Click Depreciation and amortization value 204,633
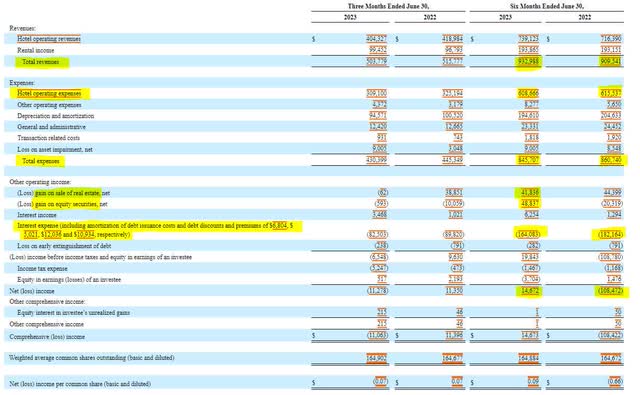 611,116
